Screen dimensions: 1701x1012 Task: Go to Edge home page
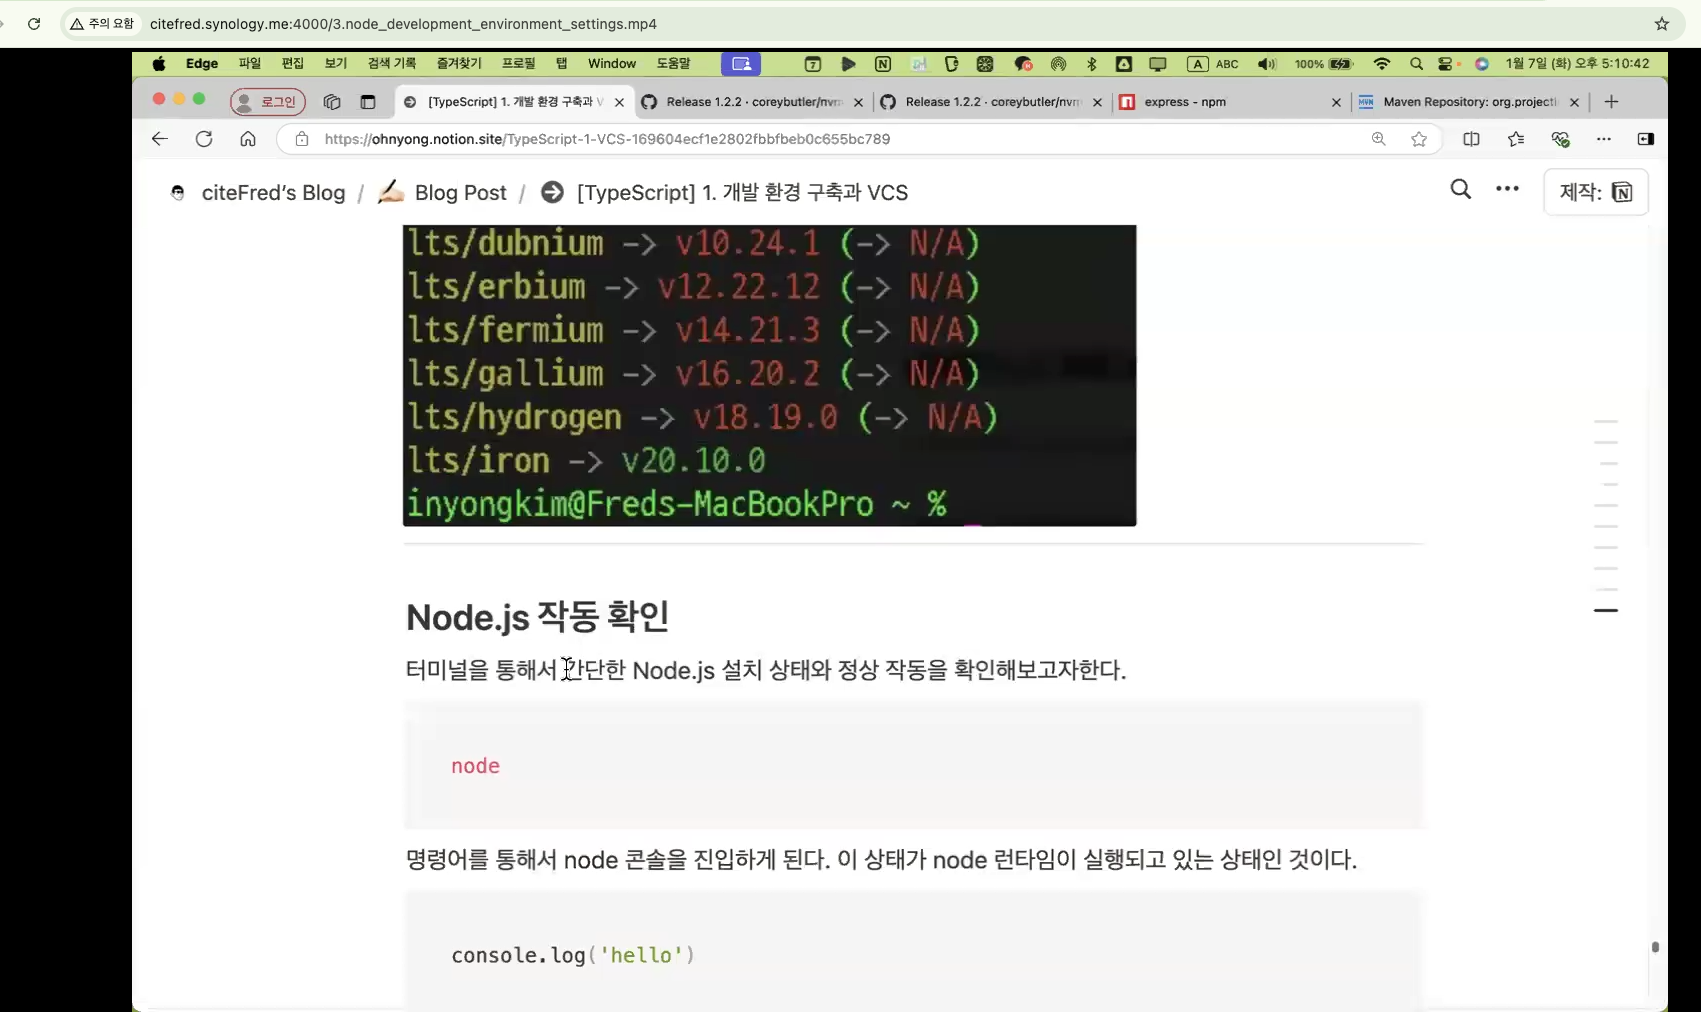[248, 139]
